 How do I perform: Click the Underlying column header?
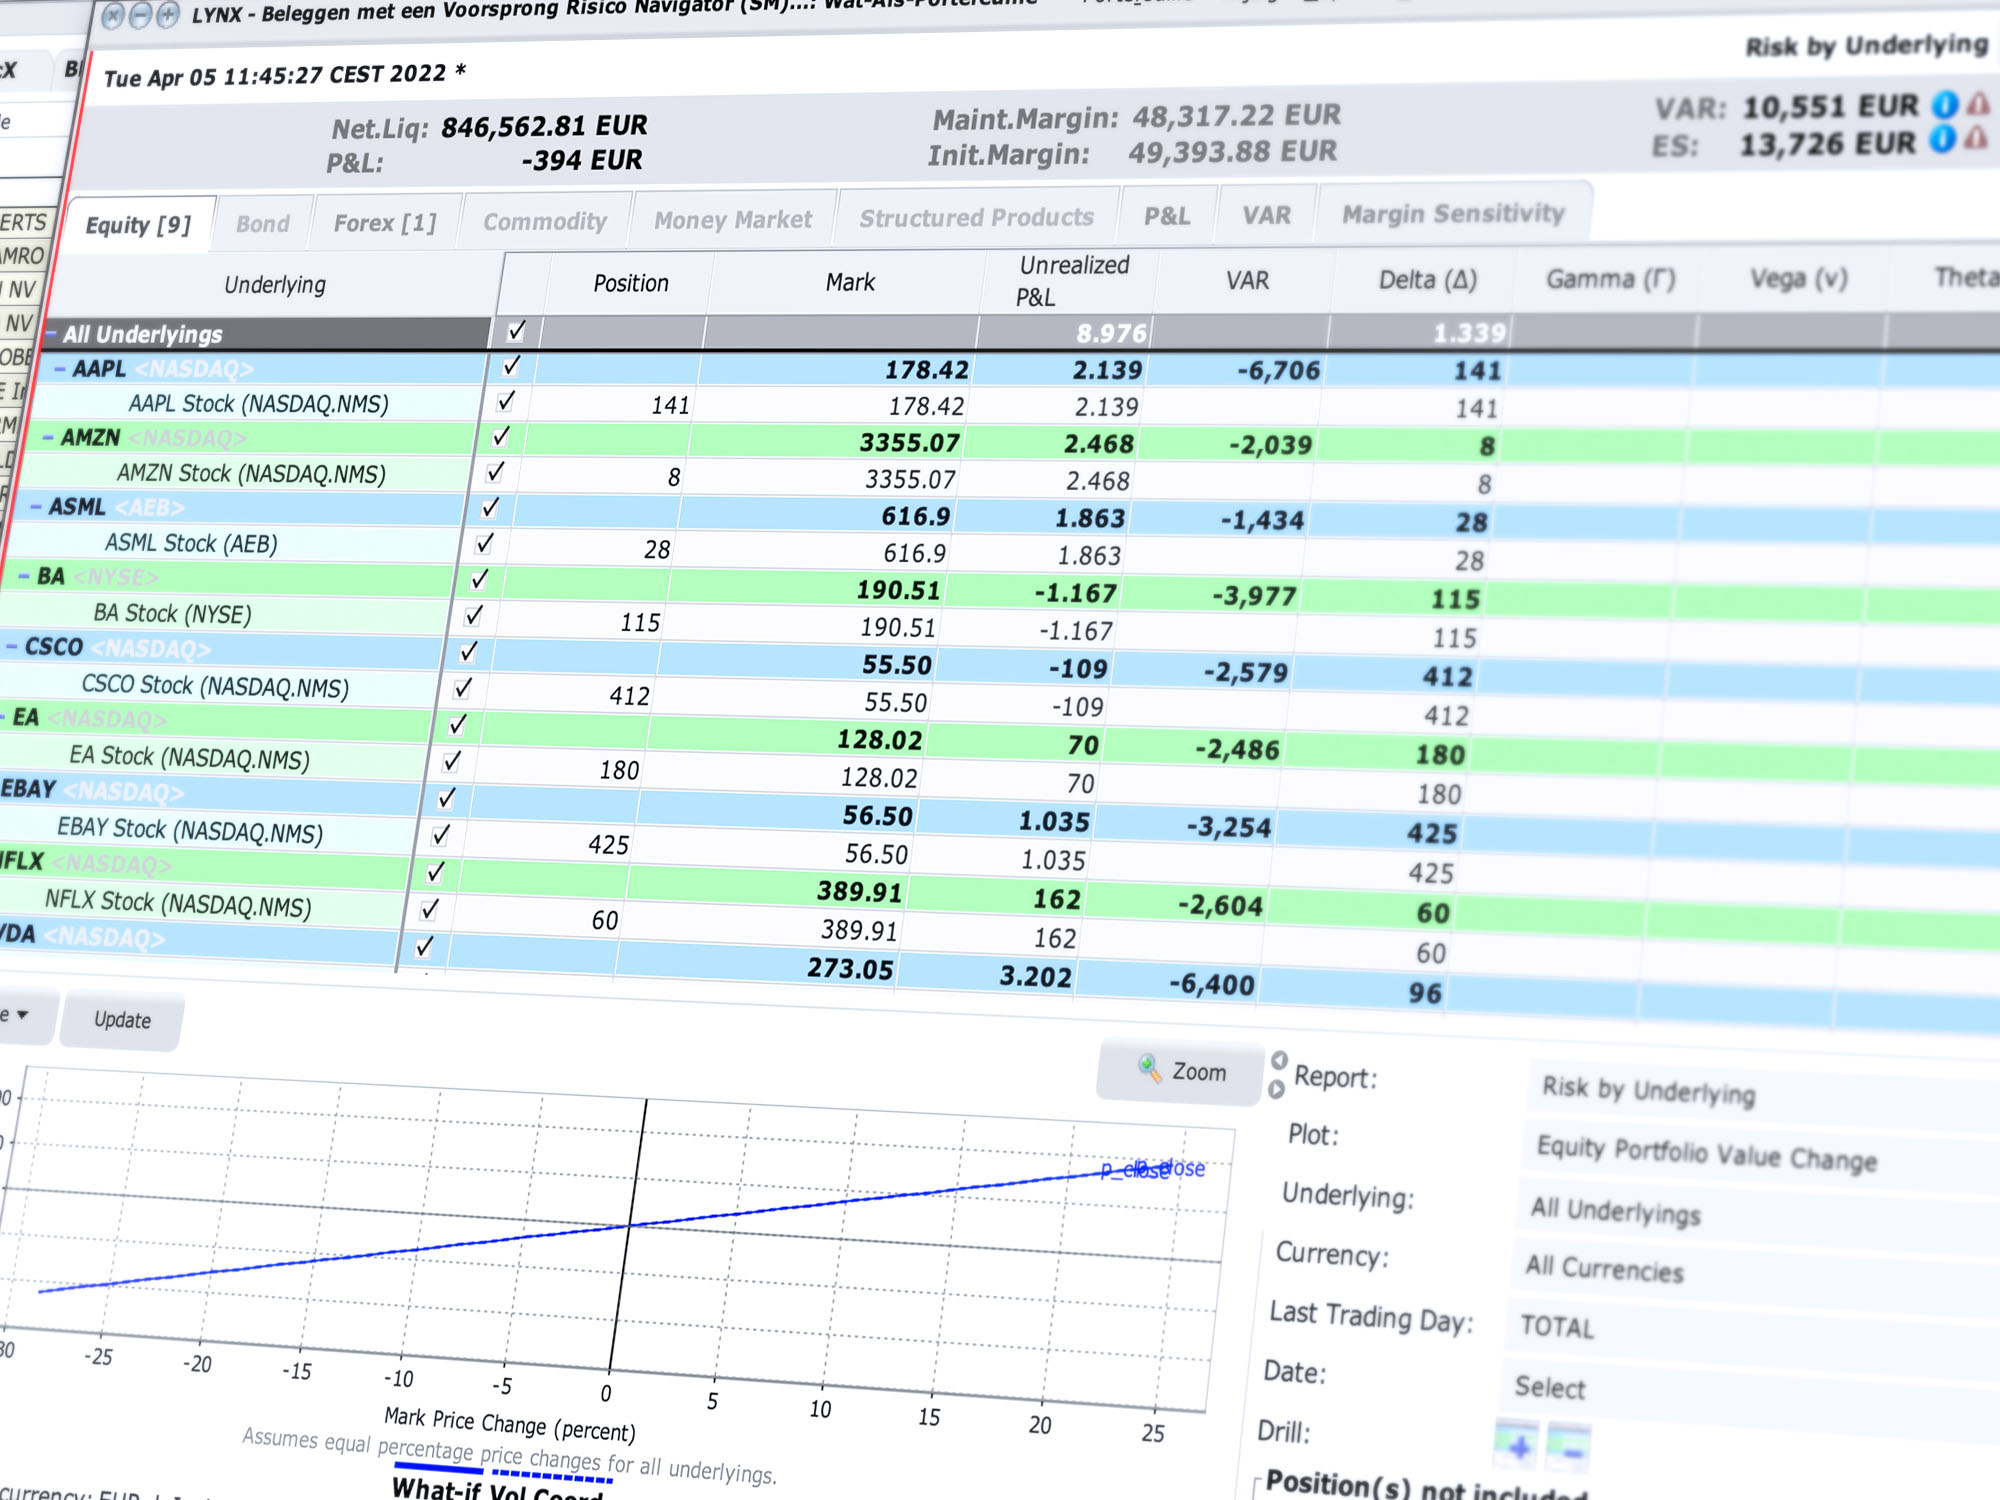point(275,285)
